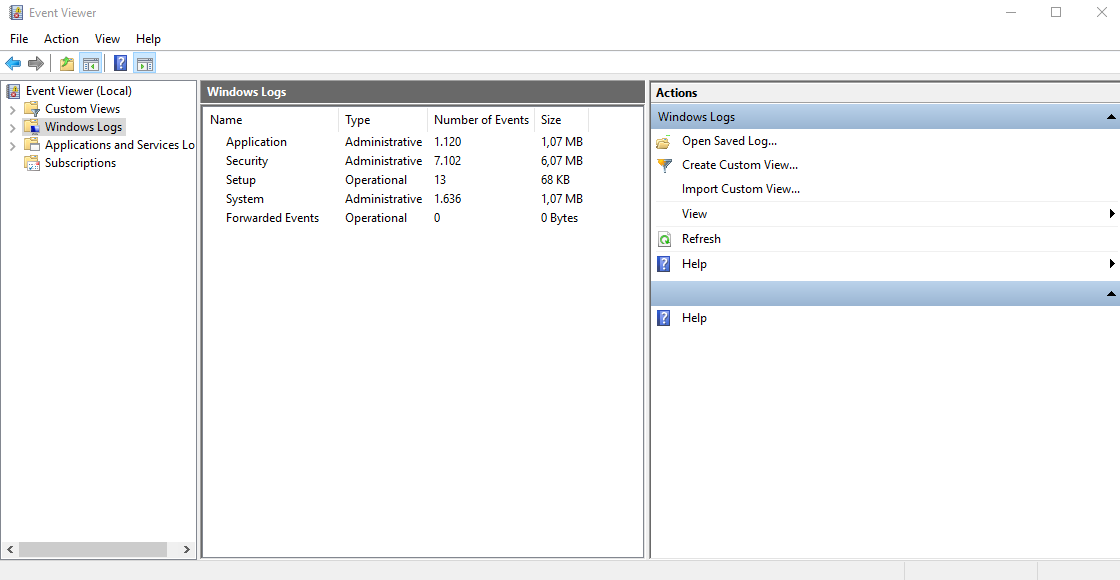Expand the Windows Logs tree node
1120x580 pixels.
click(12, 127)
